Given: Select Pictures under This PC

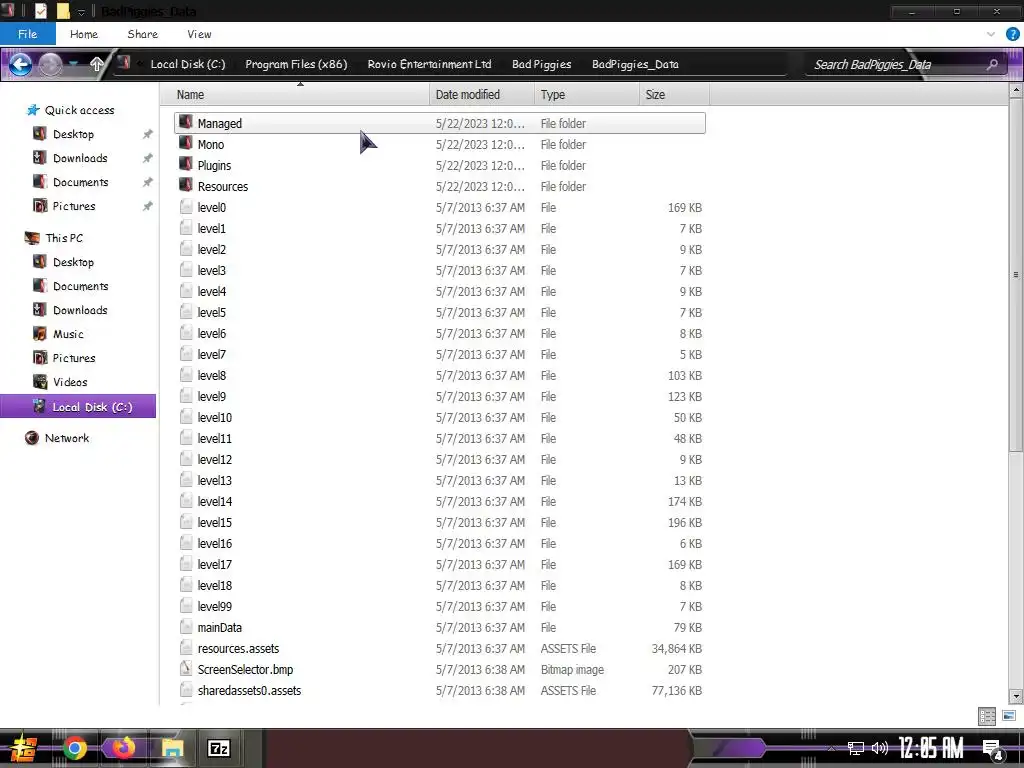Looking at the screenshot, I should [x=74, y=358].
